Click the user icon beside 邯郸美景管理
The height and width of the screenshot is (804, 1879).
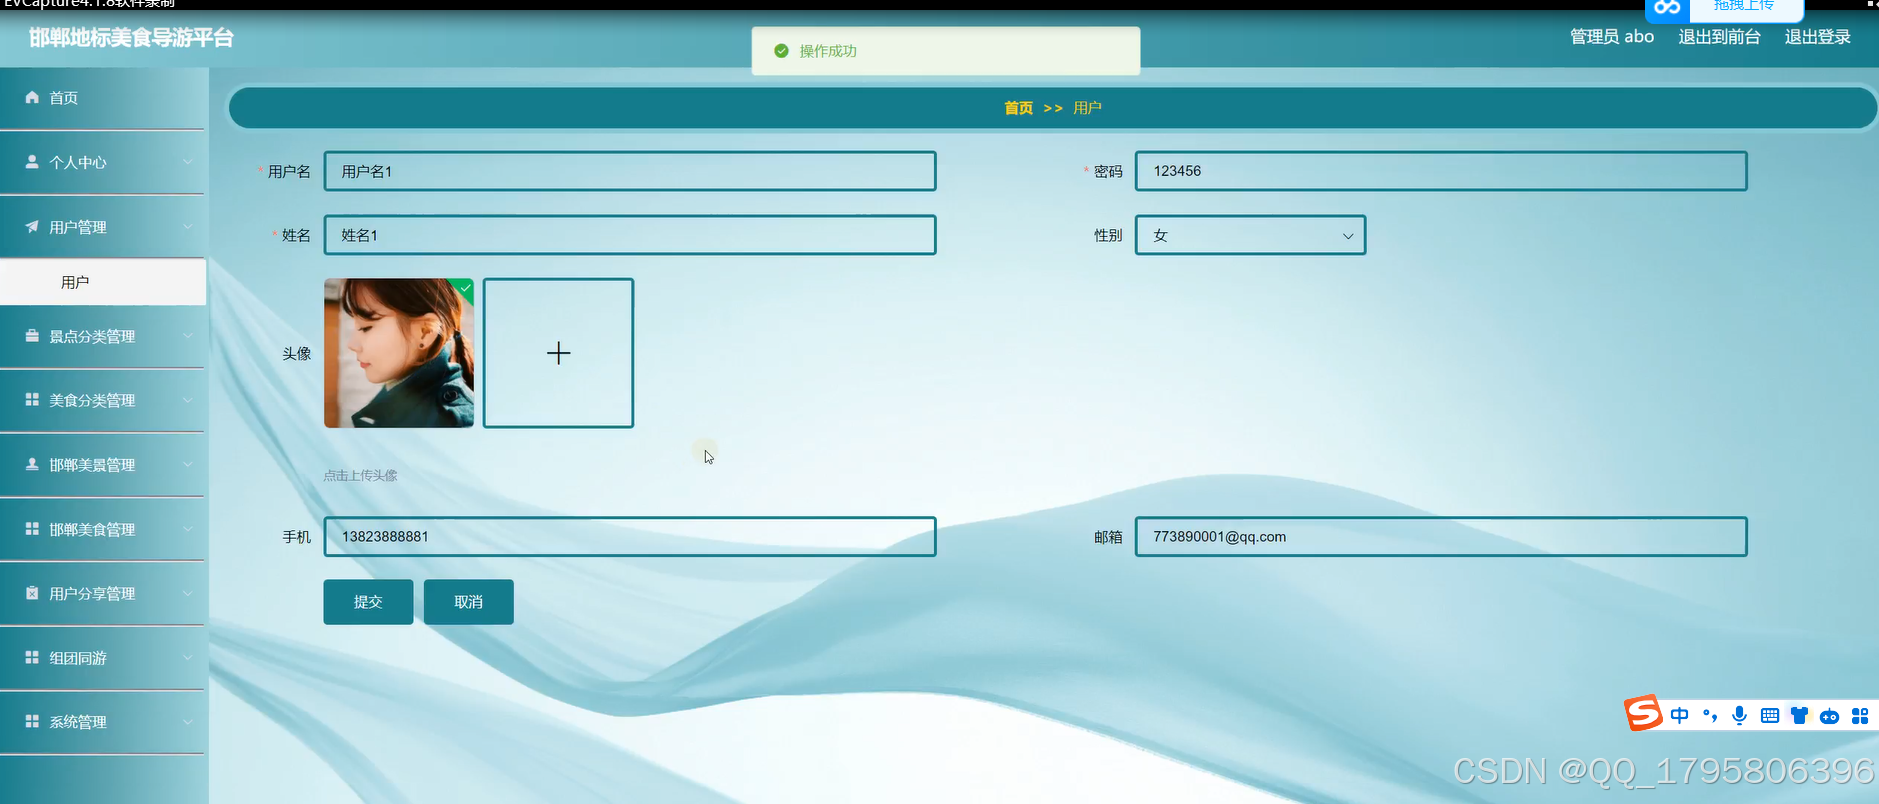[x=32, y=464]
